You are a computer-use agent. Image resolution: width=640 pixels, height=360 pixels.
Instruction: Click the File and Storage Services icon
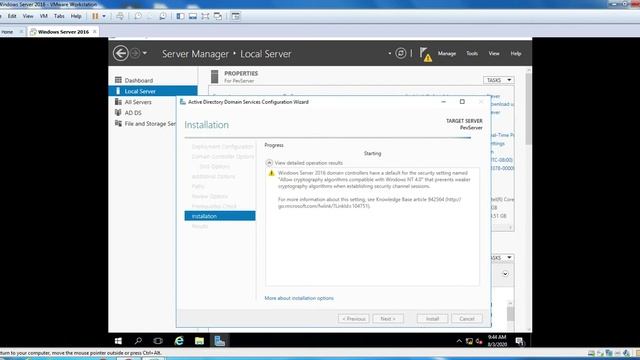[x=118, y=123]
